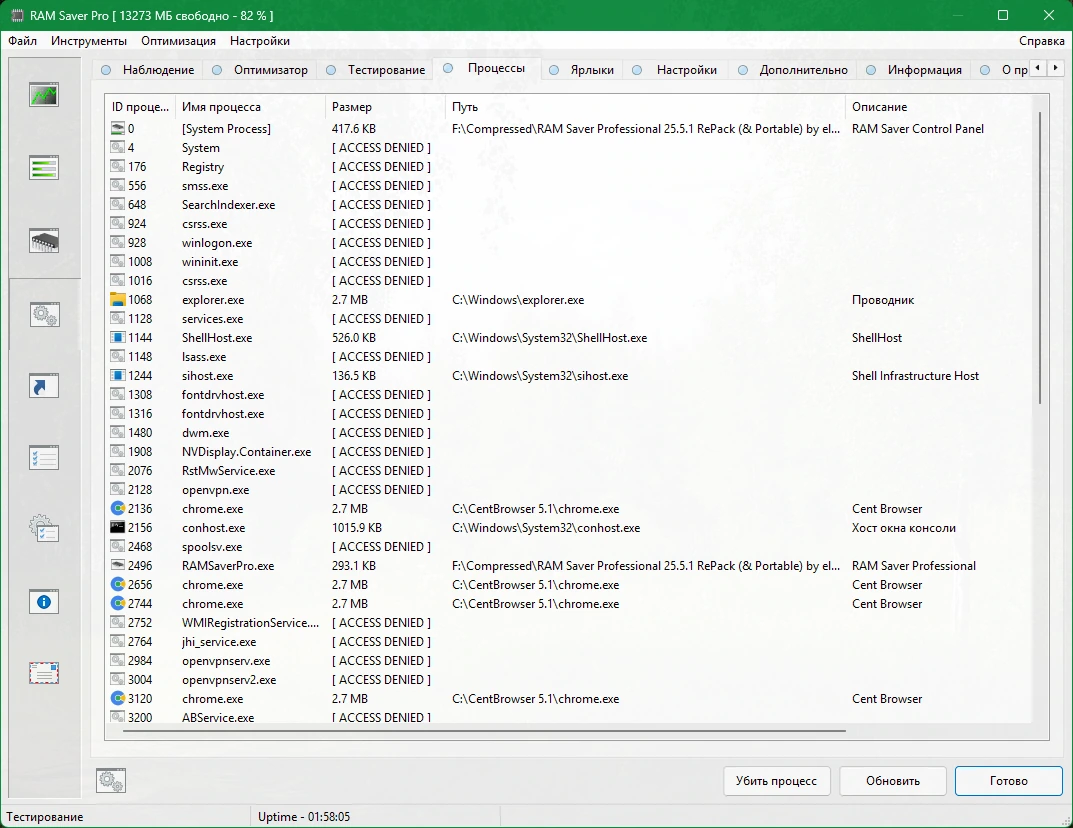Open the monitoring graph sidebar icon
Screen dimensions: 1073x828
[44, 94]
